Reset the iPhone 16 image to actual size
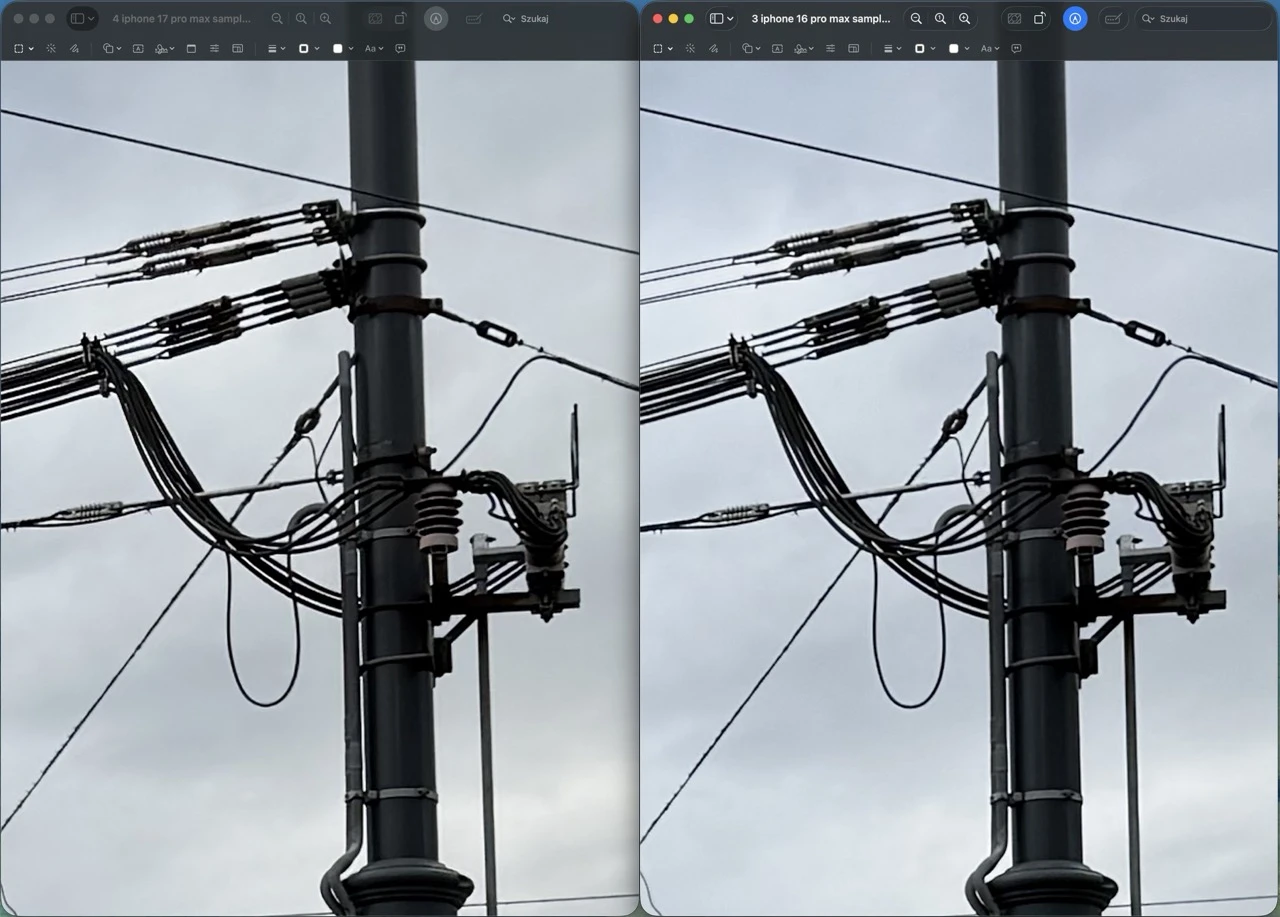 tap(940, 19)
